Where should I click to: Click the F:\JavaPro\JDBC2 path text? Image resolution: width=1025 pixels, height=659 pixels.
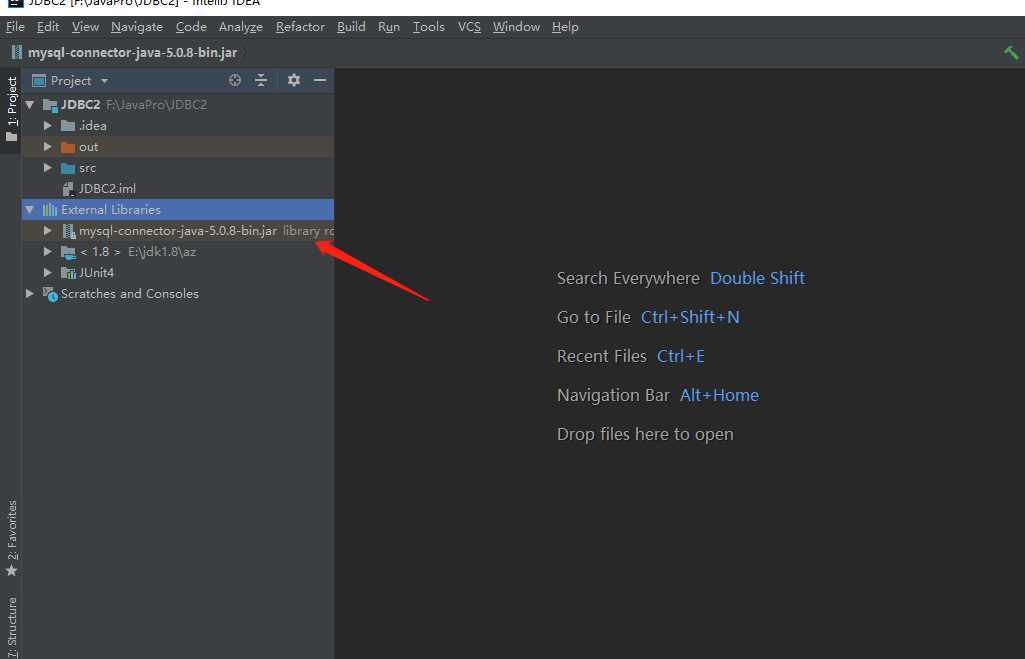[156, 105]
